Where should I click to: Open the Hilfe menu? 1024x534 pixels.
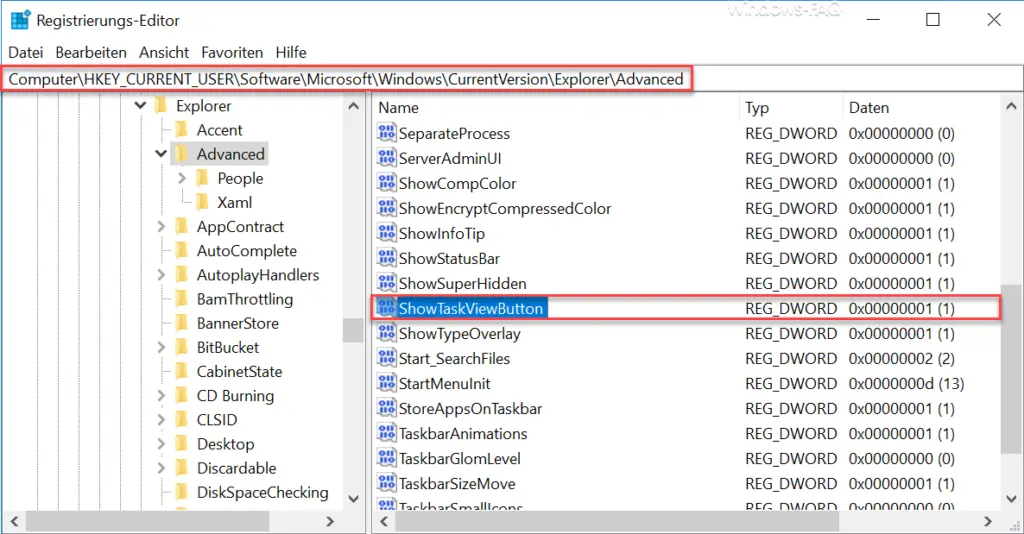click(x=291, y=52)
